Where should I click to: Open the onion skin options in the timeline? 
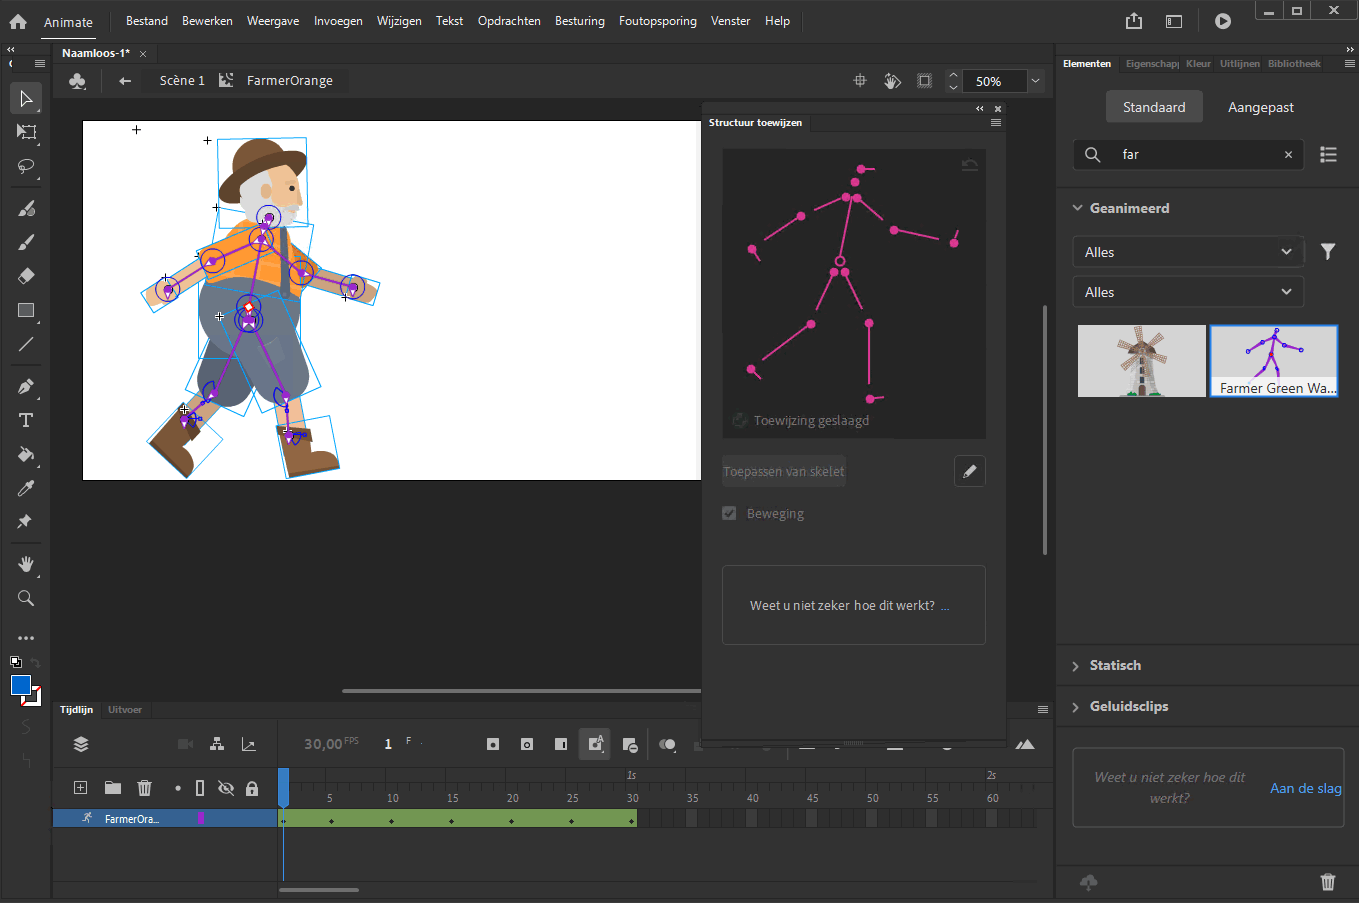tap(666, 744)
